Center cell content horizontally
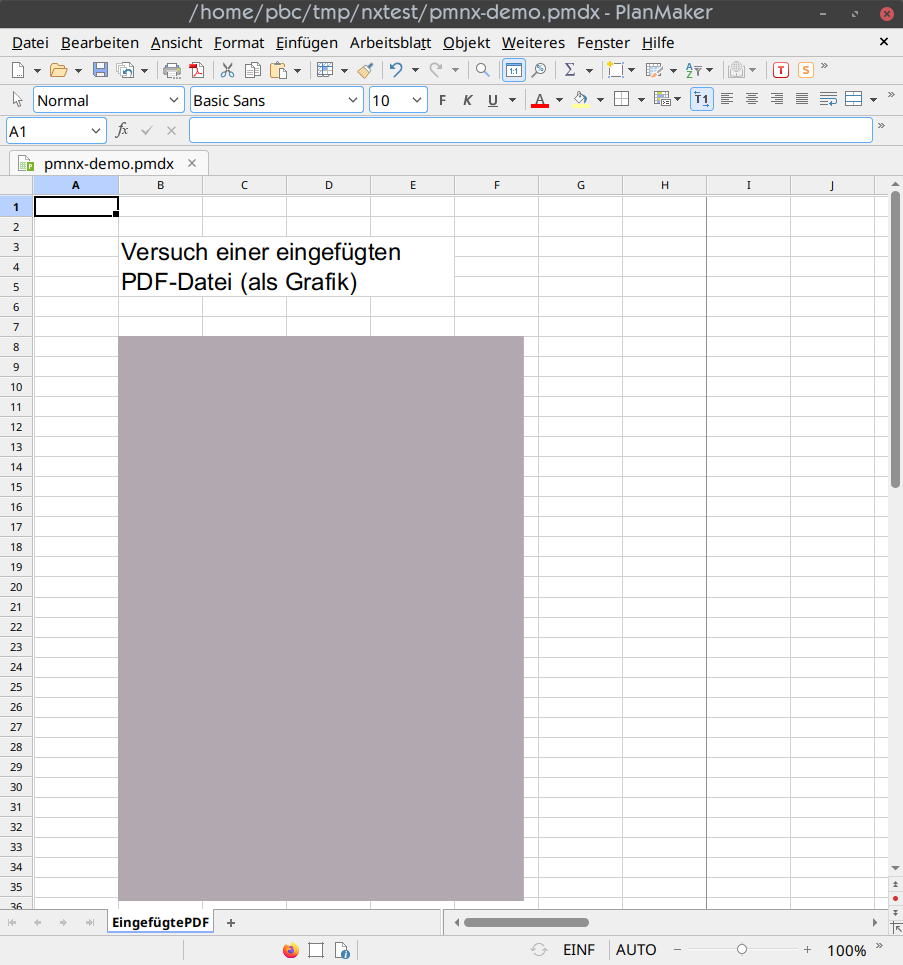The height and width of the screenshot is (965, 903). click(752, 98)
